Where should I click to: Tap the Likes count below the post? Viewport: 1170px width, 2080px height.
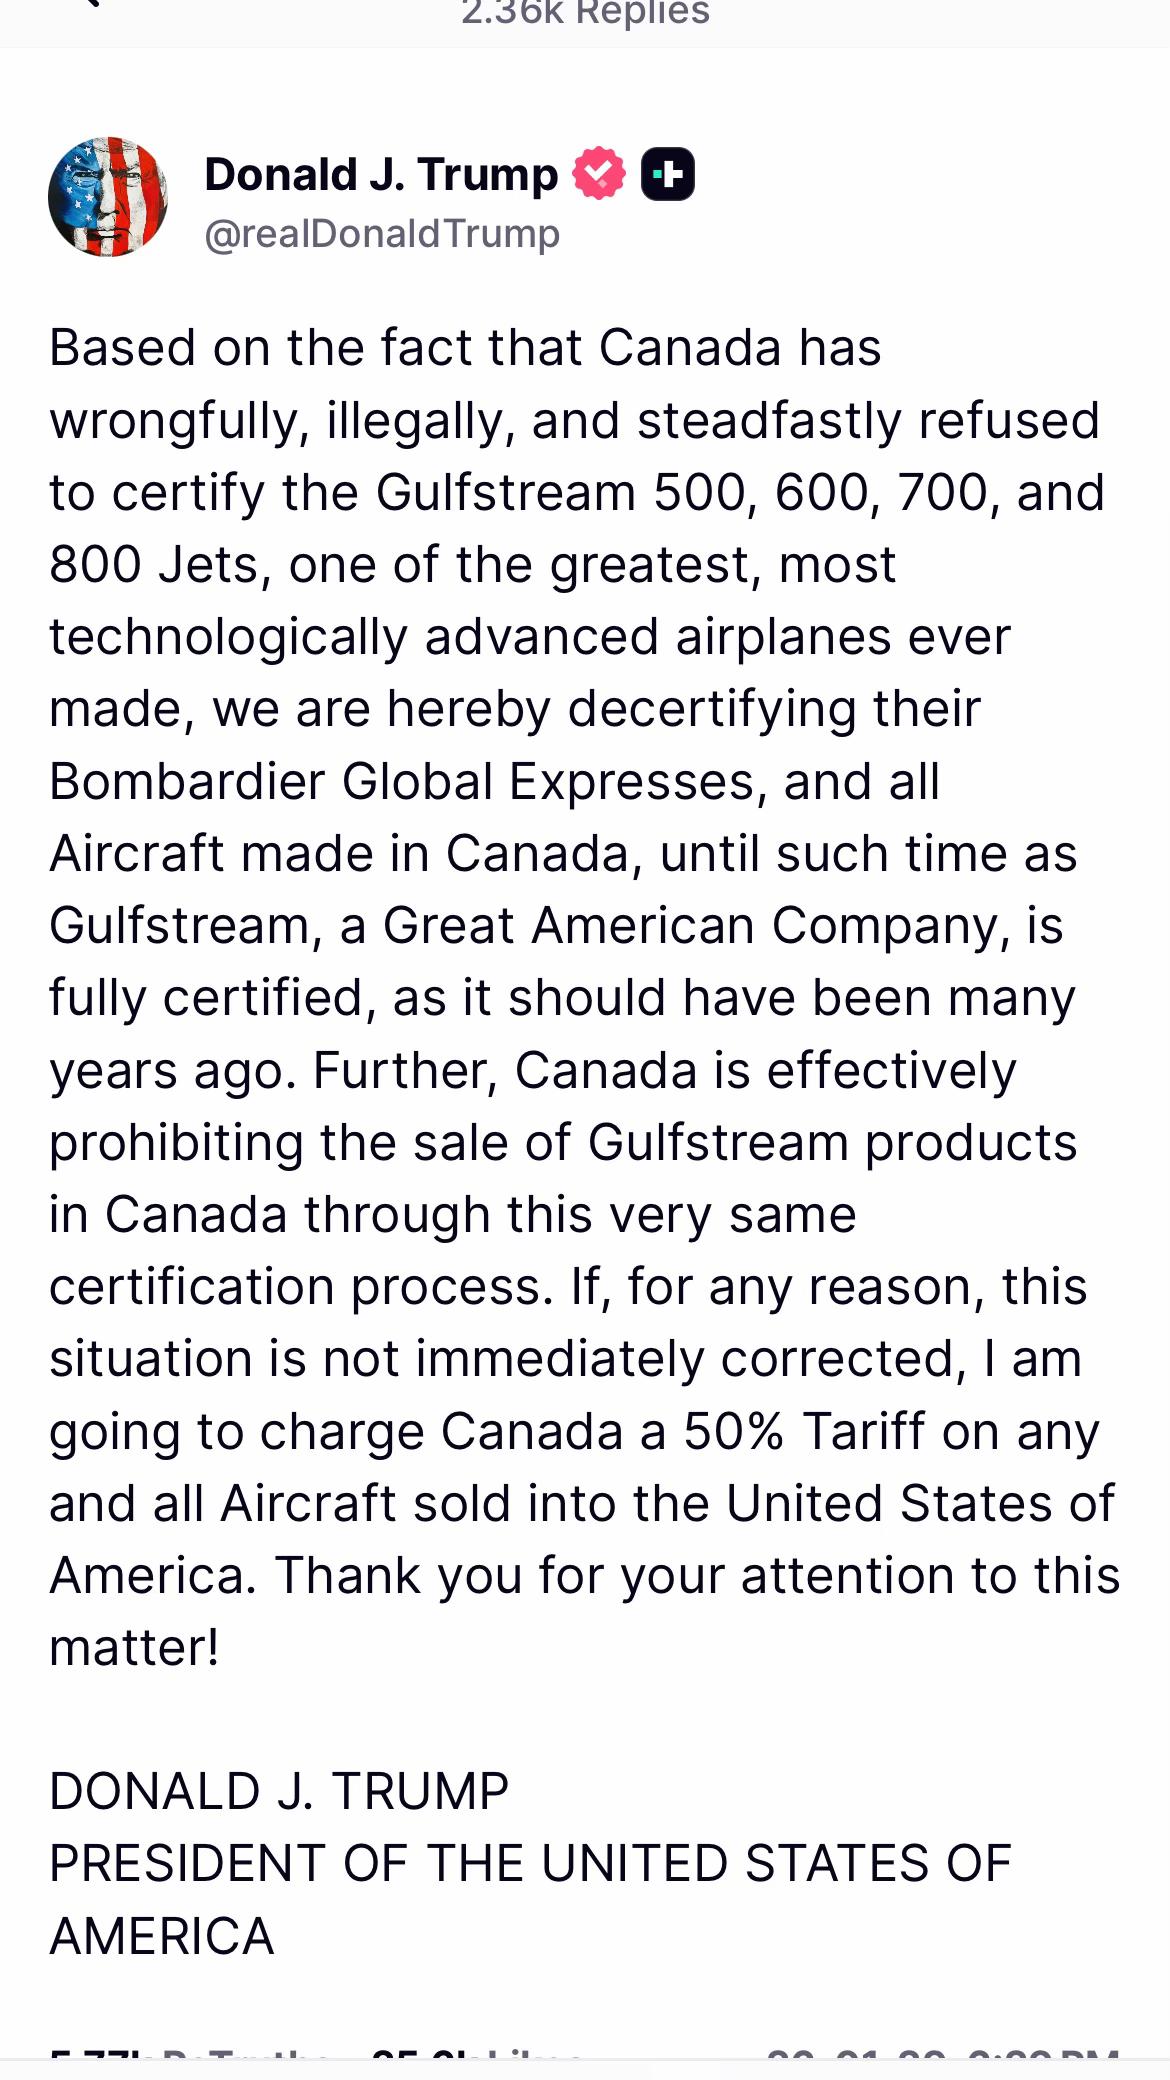pyautogui.click(x=477, y=2054)
